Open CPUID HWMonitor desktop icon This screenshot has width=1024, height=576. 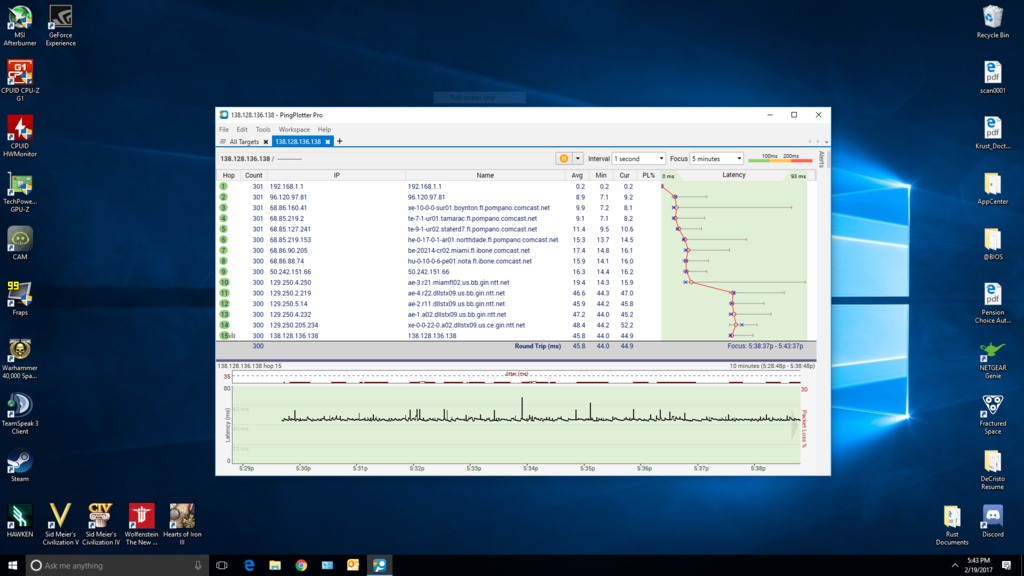(x=20, y=136)
